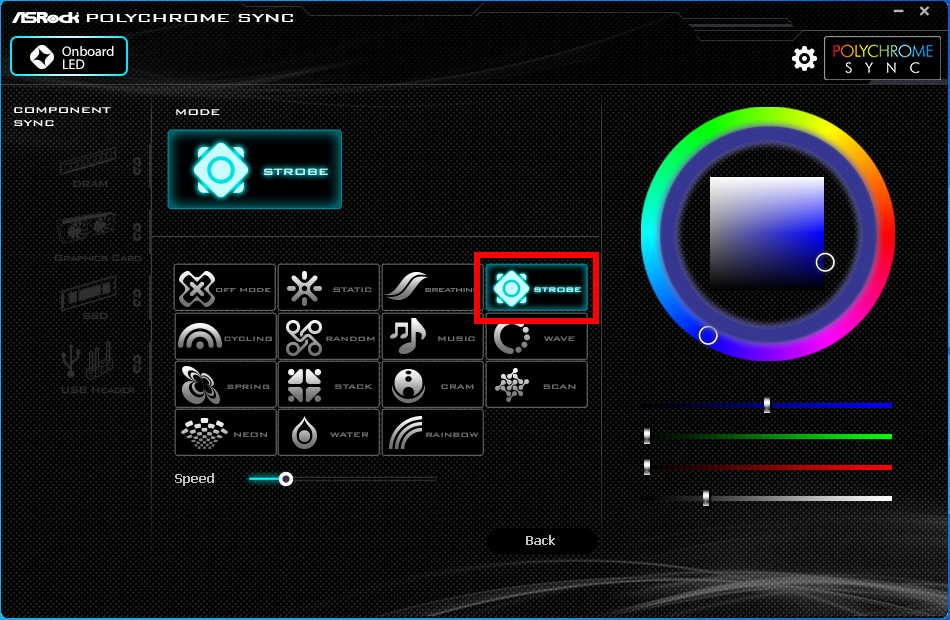Toggle the DRAM sync link
950x620 pixels.
point(137,165)
